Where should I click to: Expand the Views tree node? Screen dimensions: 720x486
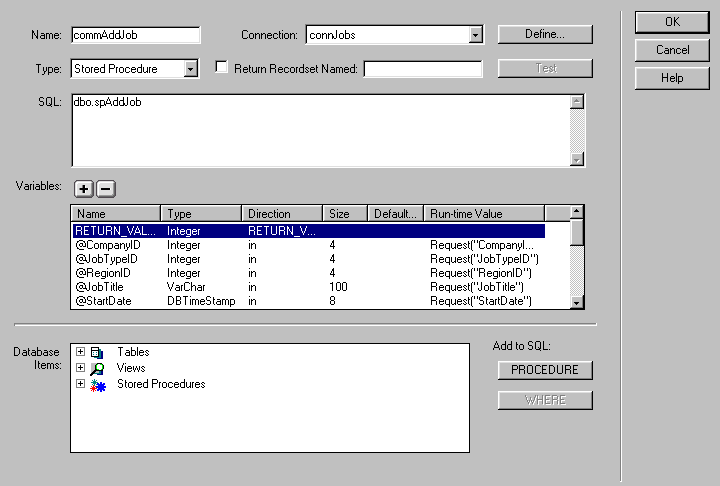point(80,368)
